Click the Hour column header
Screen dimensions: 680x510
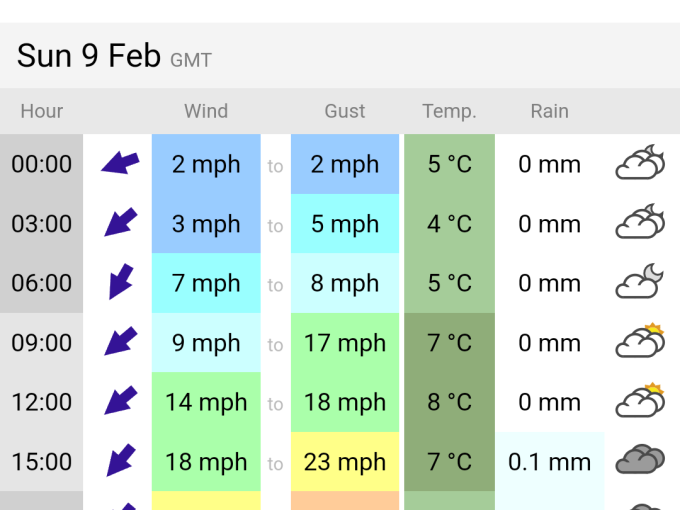tap(42, 111)
